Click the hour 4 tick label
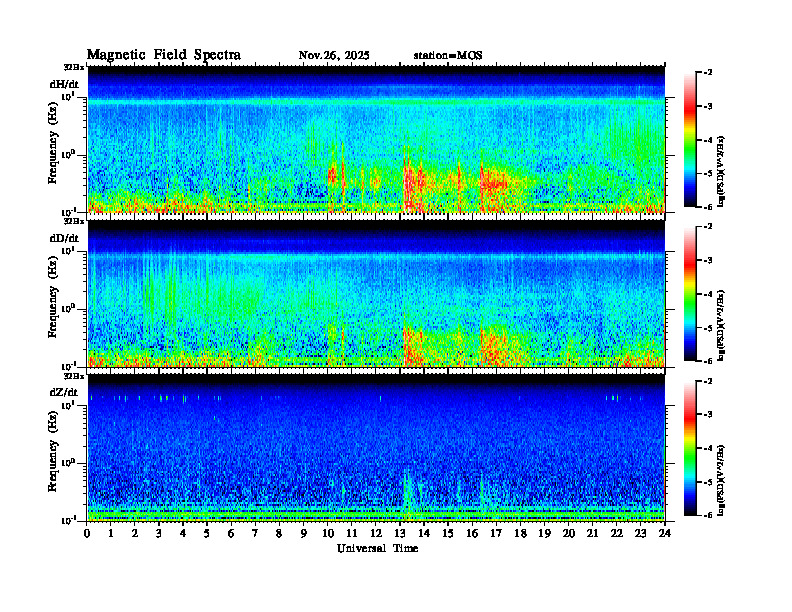The width and height of the screenshot is (792, 612). click(183, 534)
